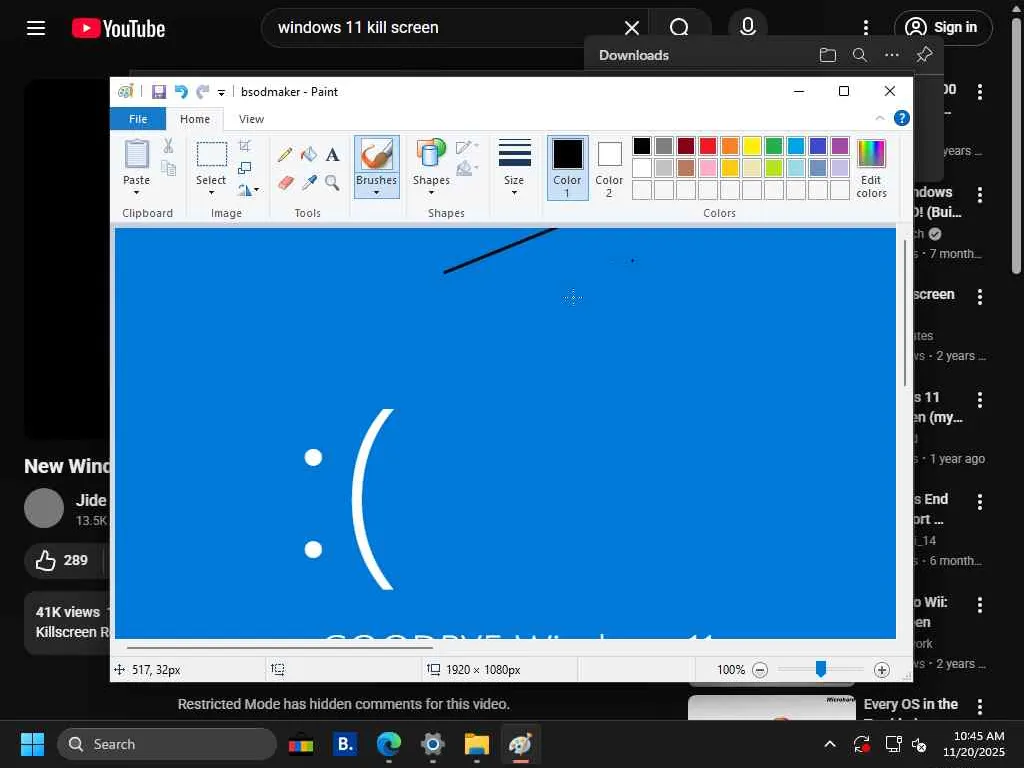Click the taskbar Search box

[x=167, y=744]
